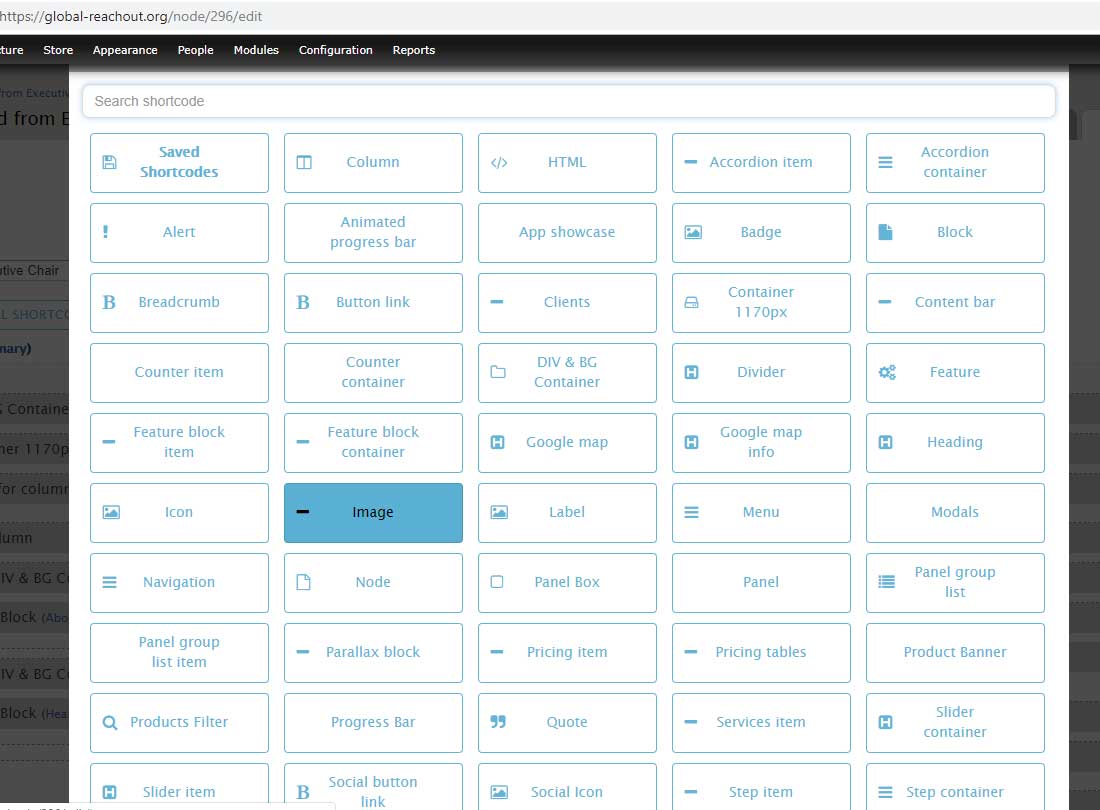Click the Menu hamburger icon
Image resolution: width=1100 pixels, height=810 pixels.
pos(691,513)
